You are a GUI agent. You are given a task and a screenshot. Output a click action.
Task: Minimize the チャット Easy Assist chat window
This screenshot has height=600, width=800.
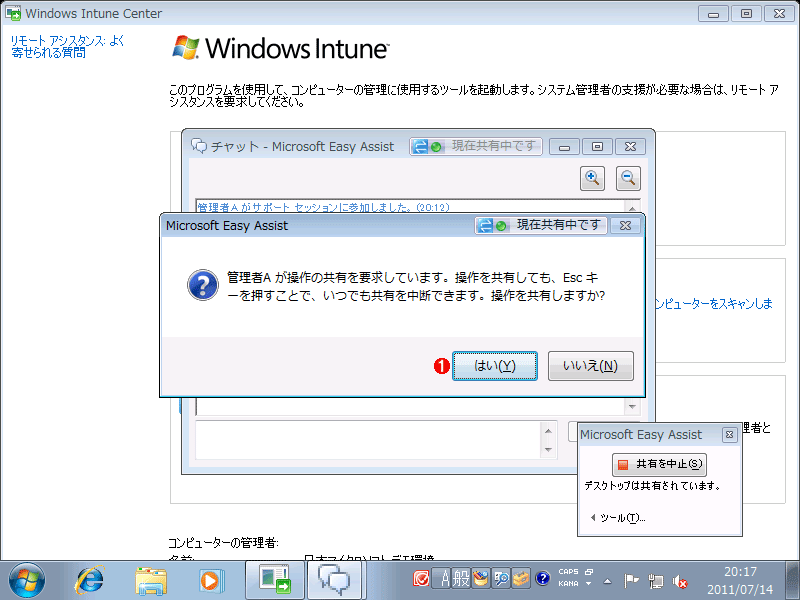coord(564,147)
